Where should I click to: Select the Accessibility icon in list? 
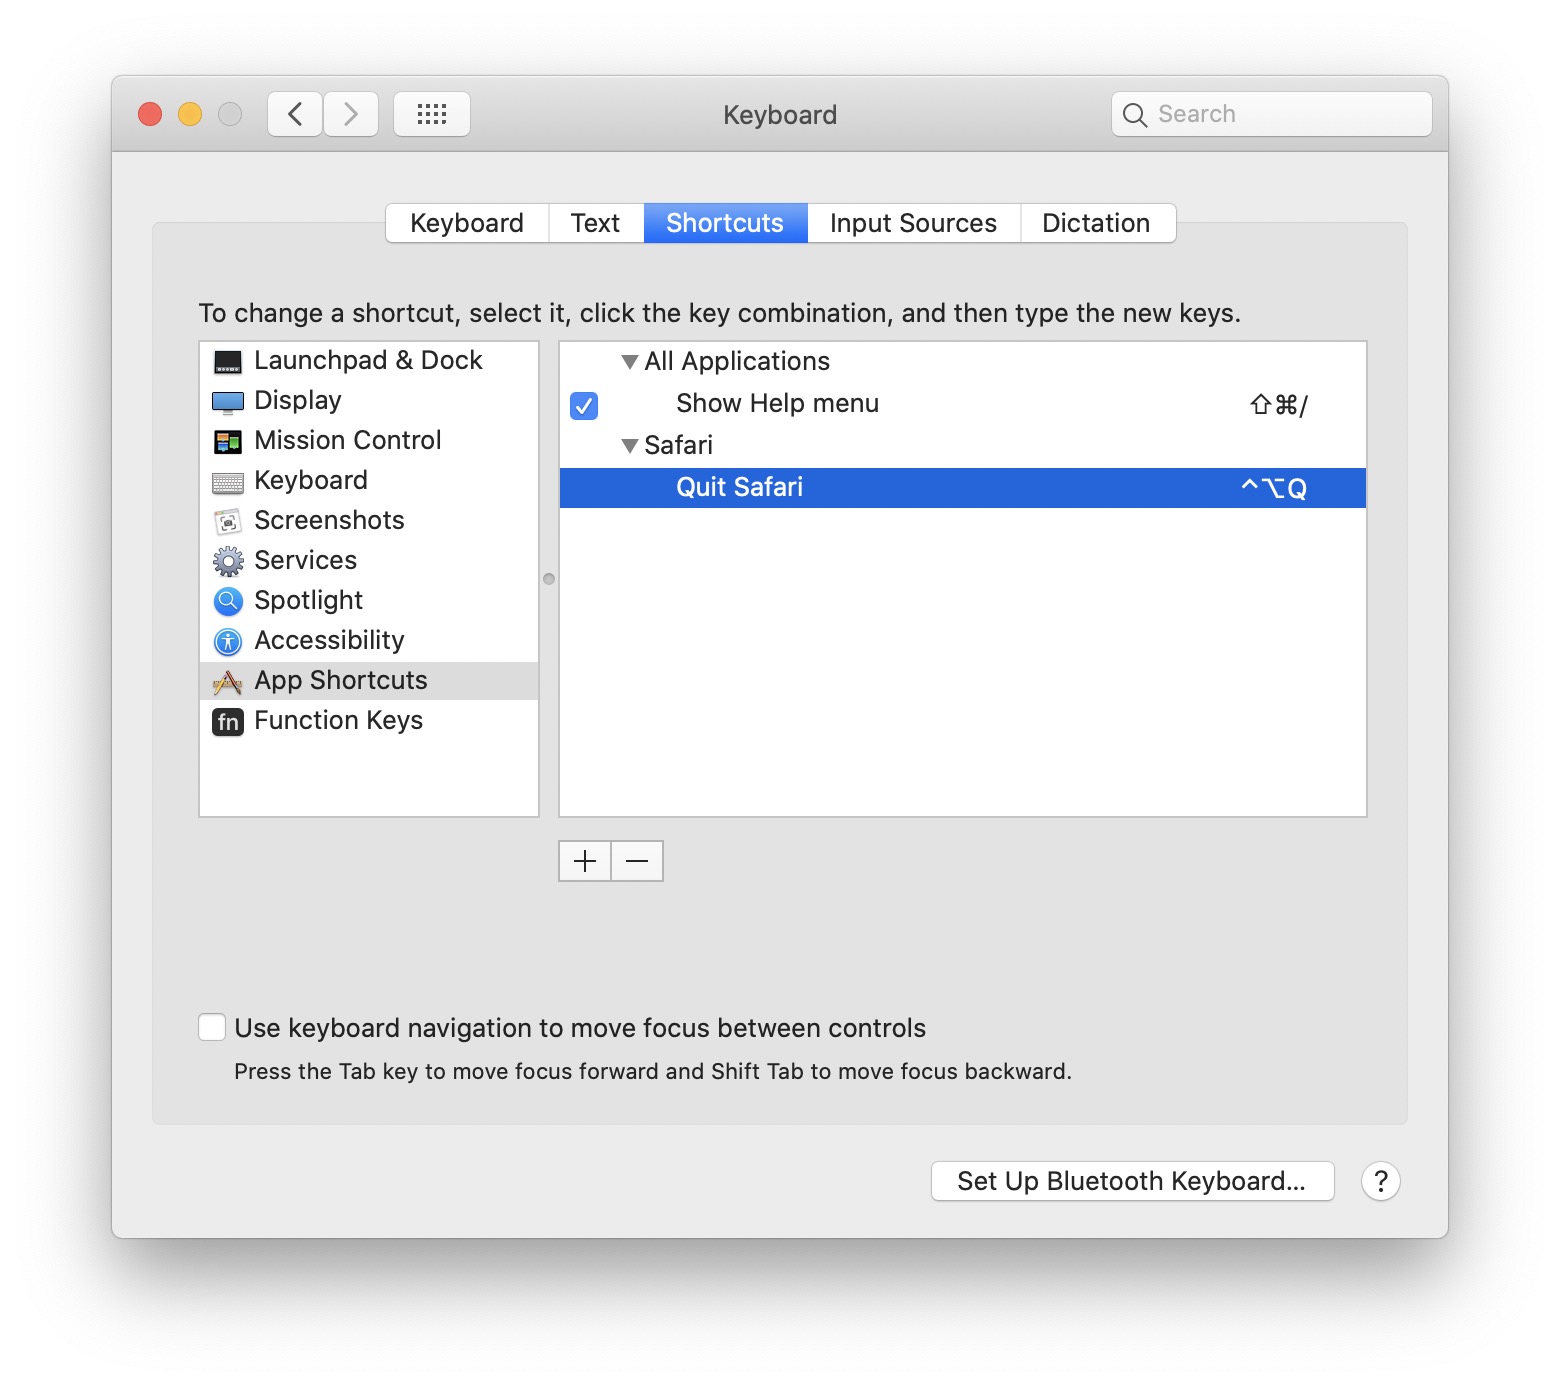point(228,642)
